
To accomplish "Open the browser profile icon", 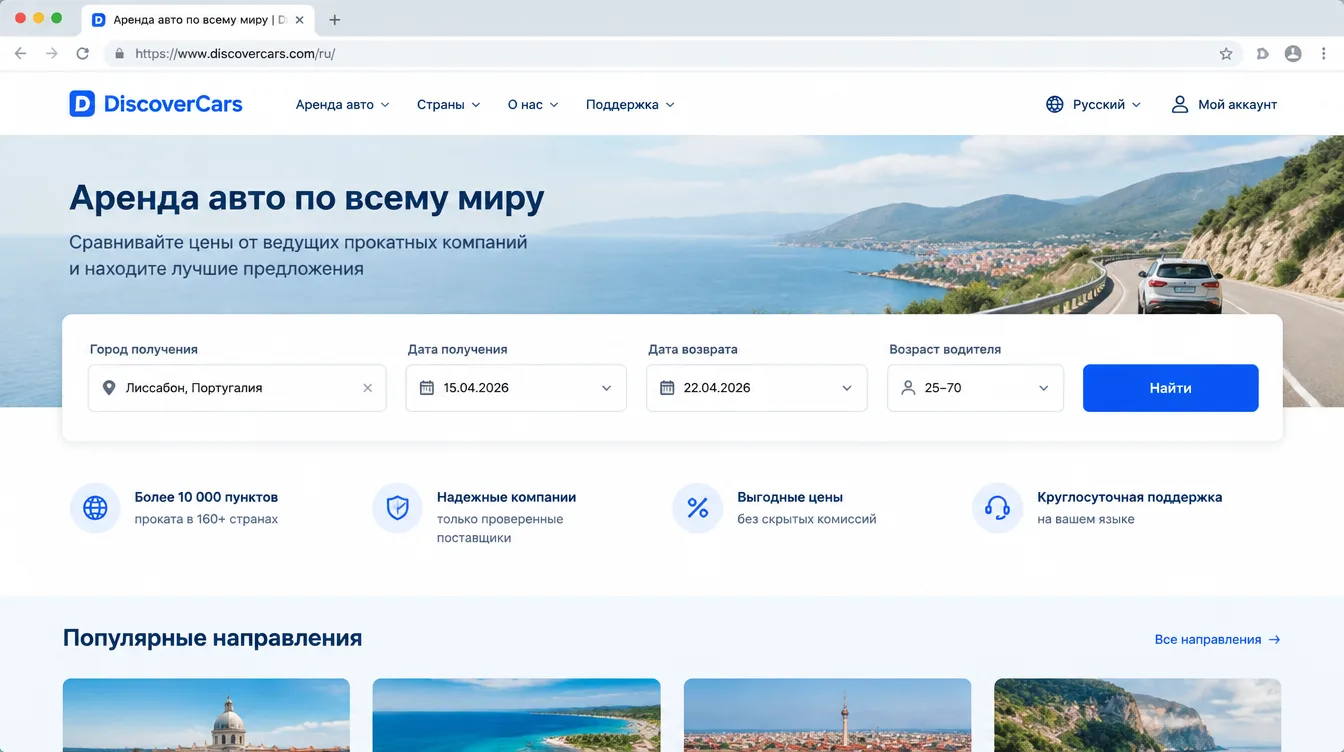I will point(1293,54).
